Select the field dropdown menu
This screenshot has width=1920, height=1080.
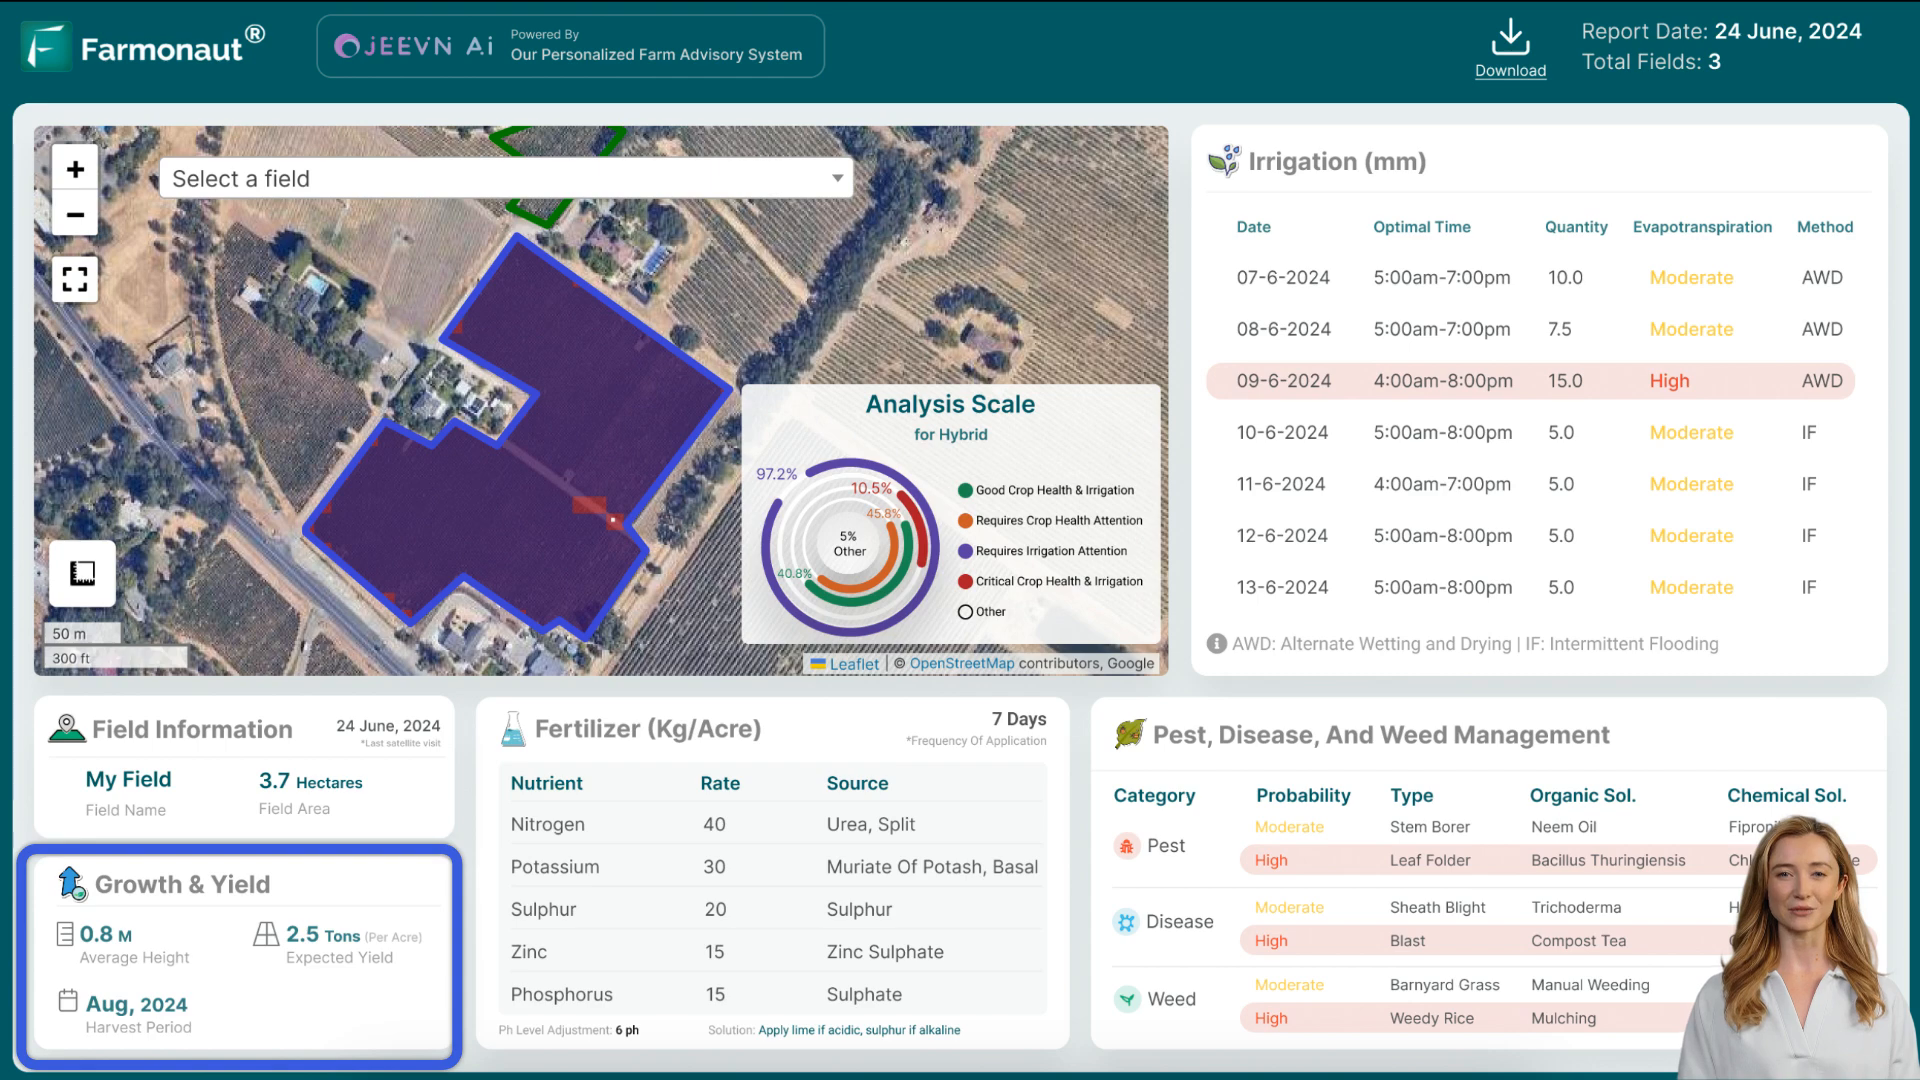[x=505, y=178]
